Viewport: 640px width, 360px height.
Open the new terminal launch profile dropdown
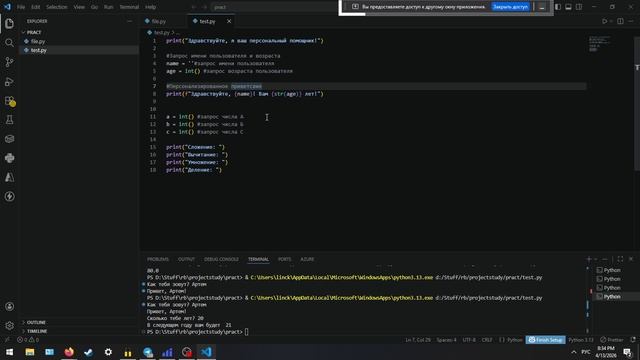point(596,259)
